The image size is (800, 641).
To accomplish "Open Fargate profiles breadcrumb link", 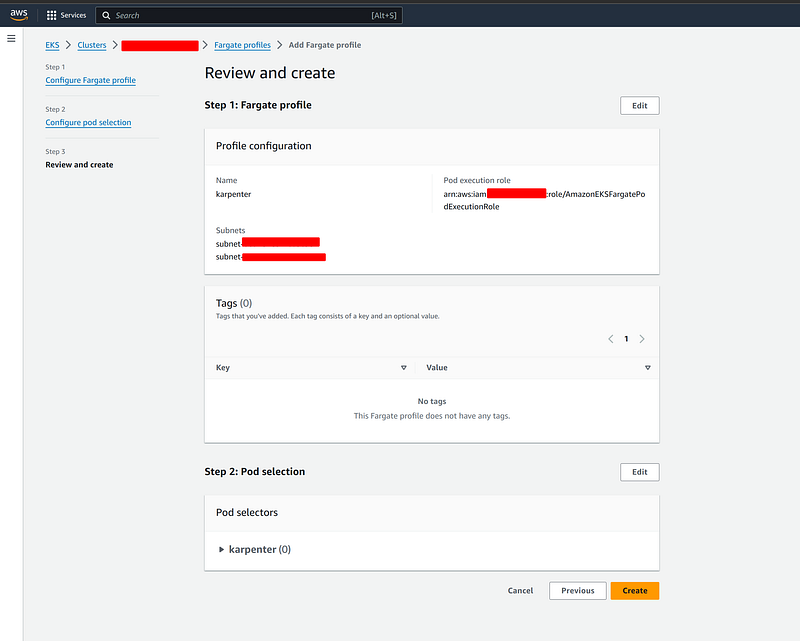I will [242, 45].
